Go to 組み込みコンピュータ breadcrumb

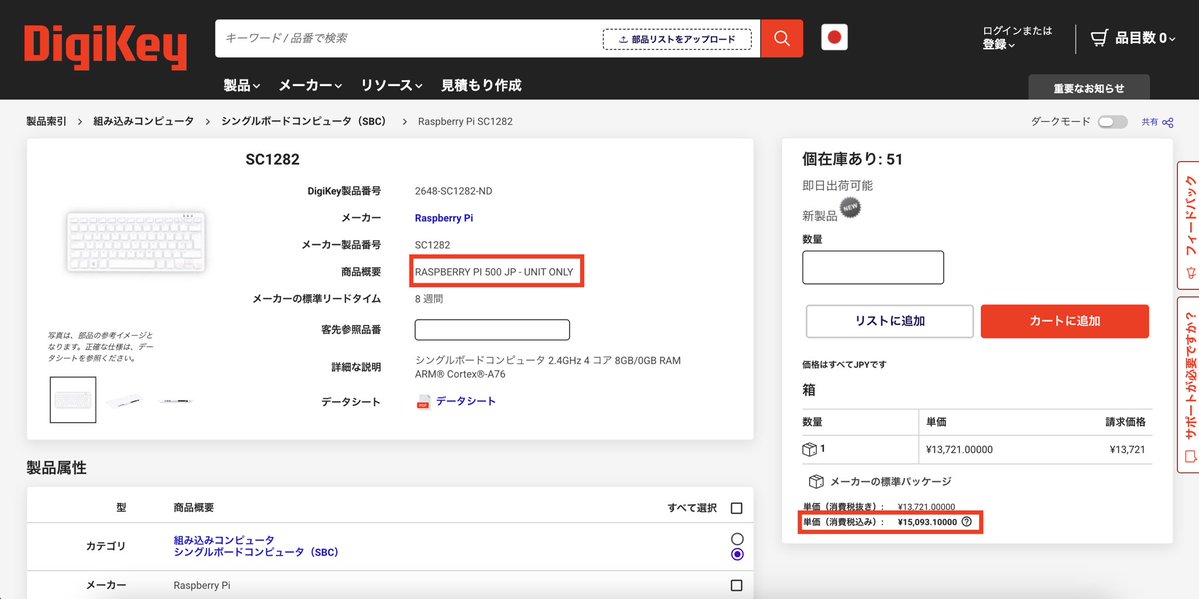pos(144,122)
